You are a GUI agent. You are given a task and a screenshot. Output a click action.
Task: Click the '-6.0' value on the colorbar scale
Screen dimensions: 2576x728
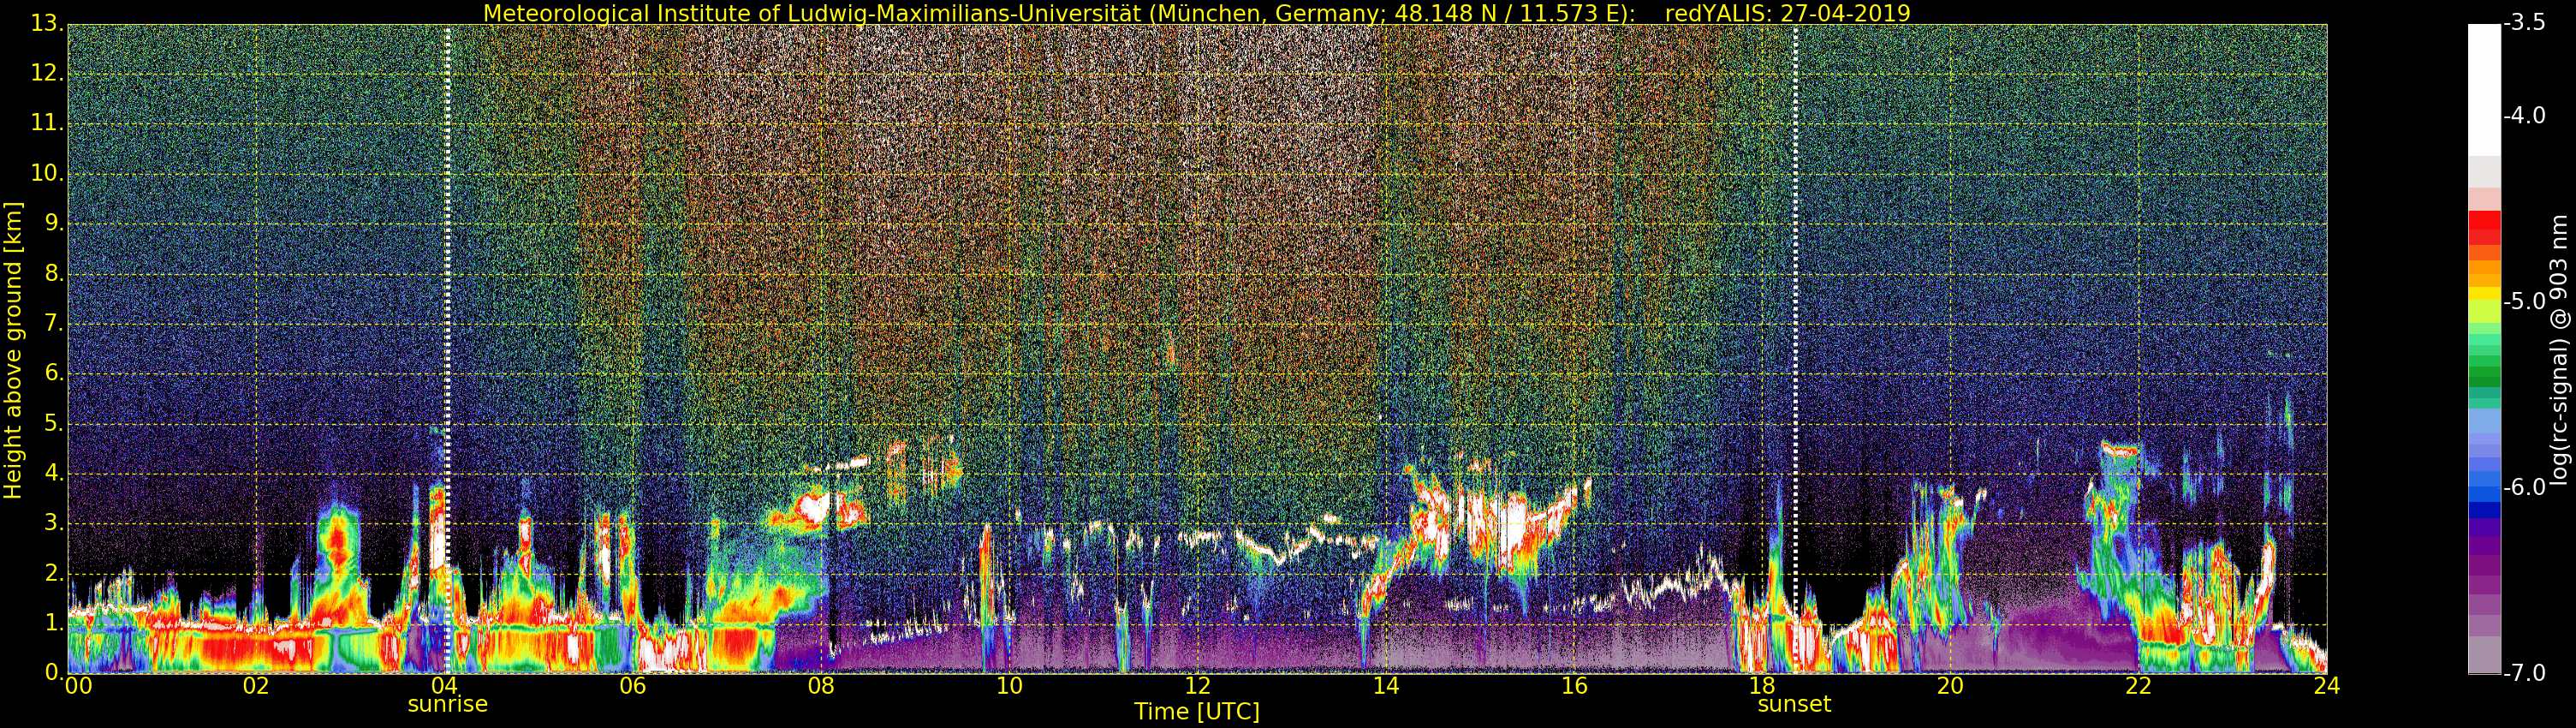click(2524, 487)
